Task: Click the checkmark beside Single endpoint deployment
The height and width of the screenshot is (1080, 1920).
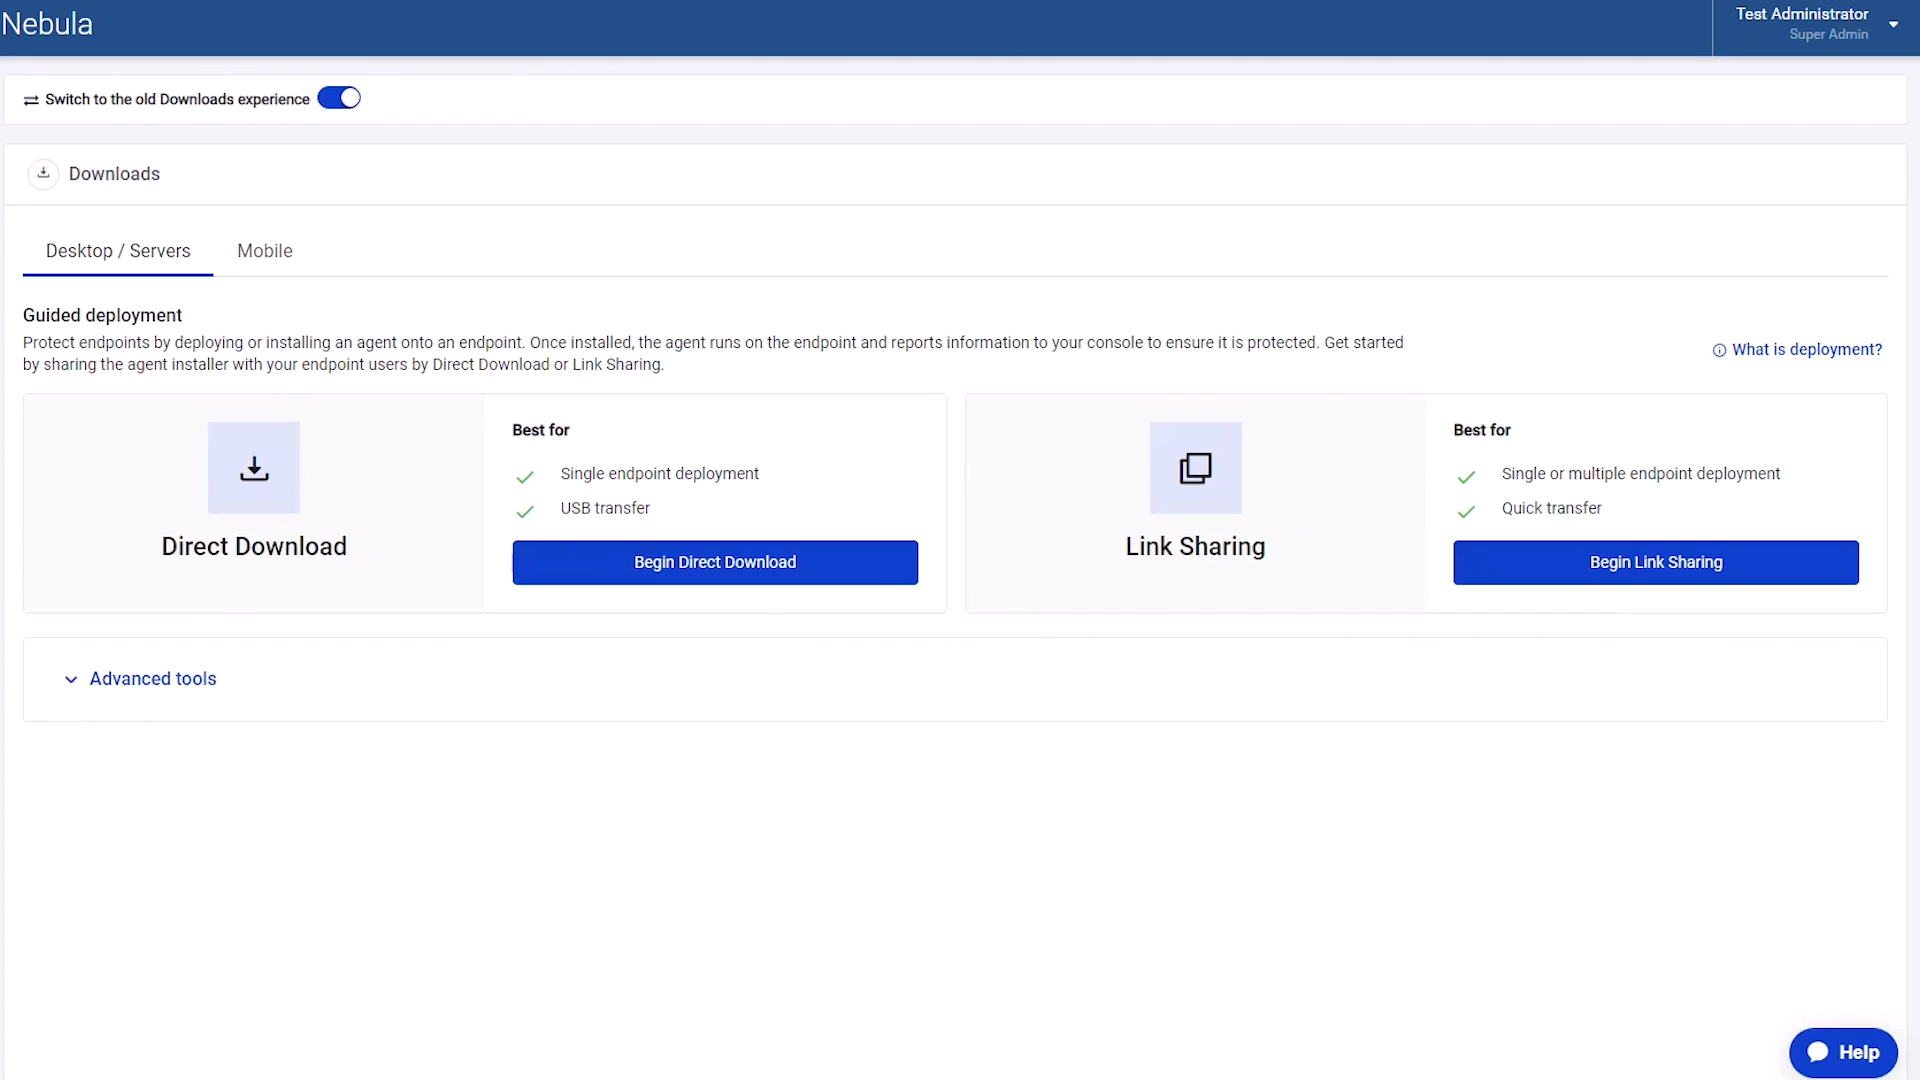Action: point(525,477)
